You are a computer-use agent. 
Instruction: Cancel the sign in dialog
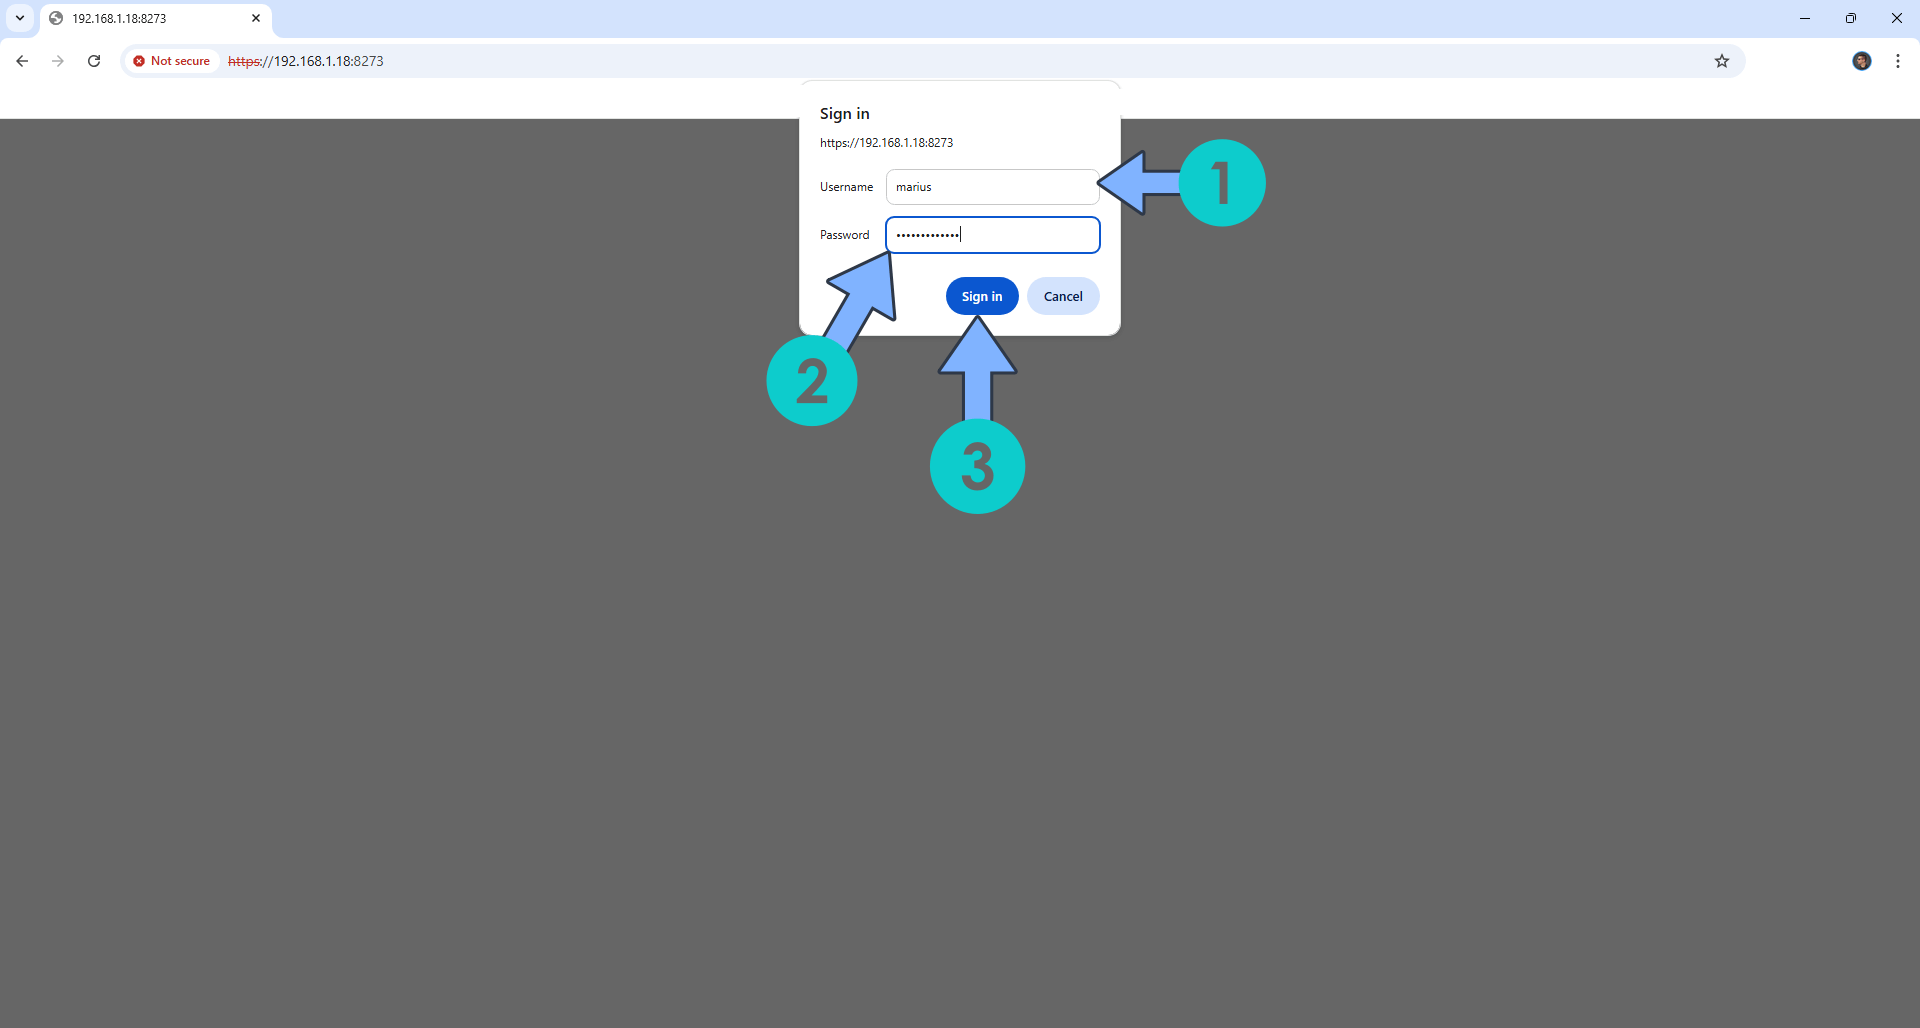point(1063,296)
